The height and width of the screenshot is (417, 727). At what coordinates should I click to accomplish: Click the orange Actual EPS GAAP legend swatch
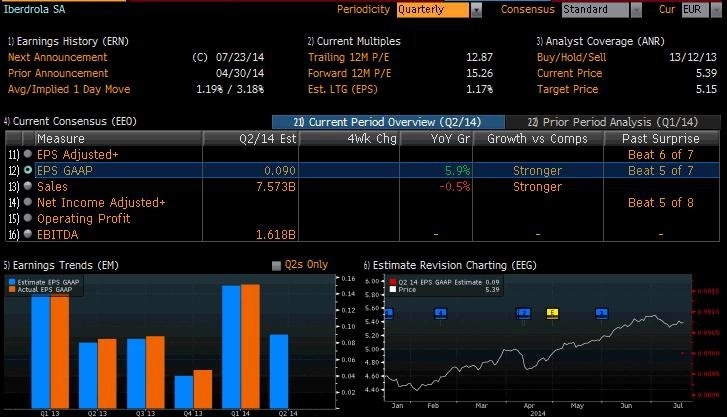click(12, 289)
